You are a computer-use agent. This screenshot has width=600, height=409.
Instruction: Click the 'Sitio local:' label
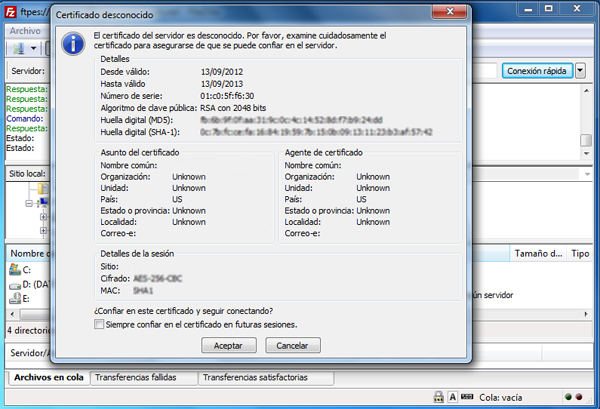(x=27, y=174)
